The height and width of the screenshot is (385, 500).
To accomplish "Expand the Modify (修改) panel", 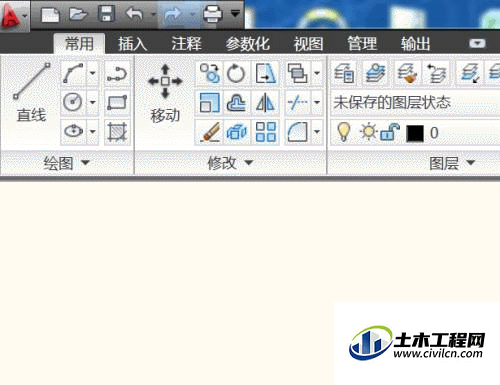I will point(231,163).
